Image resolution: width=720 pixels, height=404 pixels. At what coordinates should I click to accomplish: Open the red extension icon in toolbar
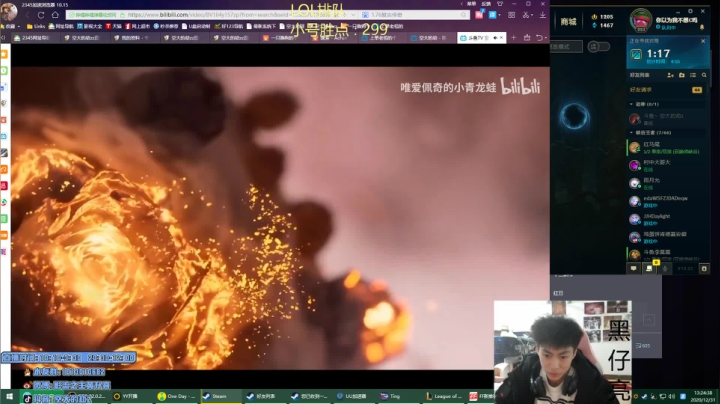coord(479,15)
